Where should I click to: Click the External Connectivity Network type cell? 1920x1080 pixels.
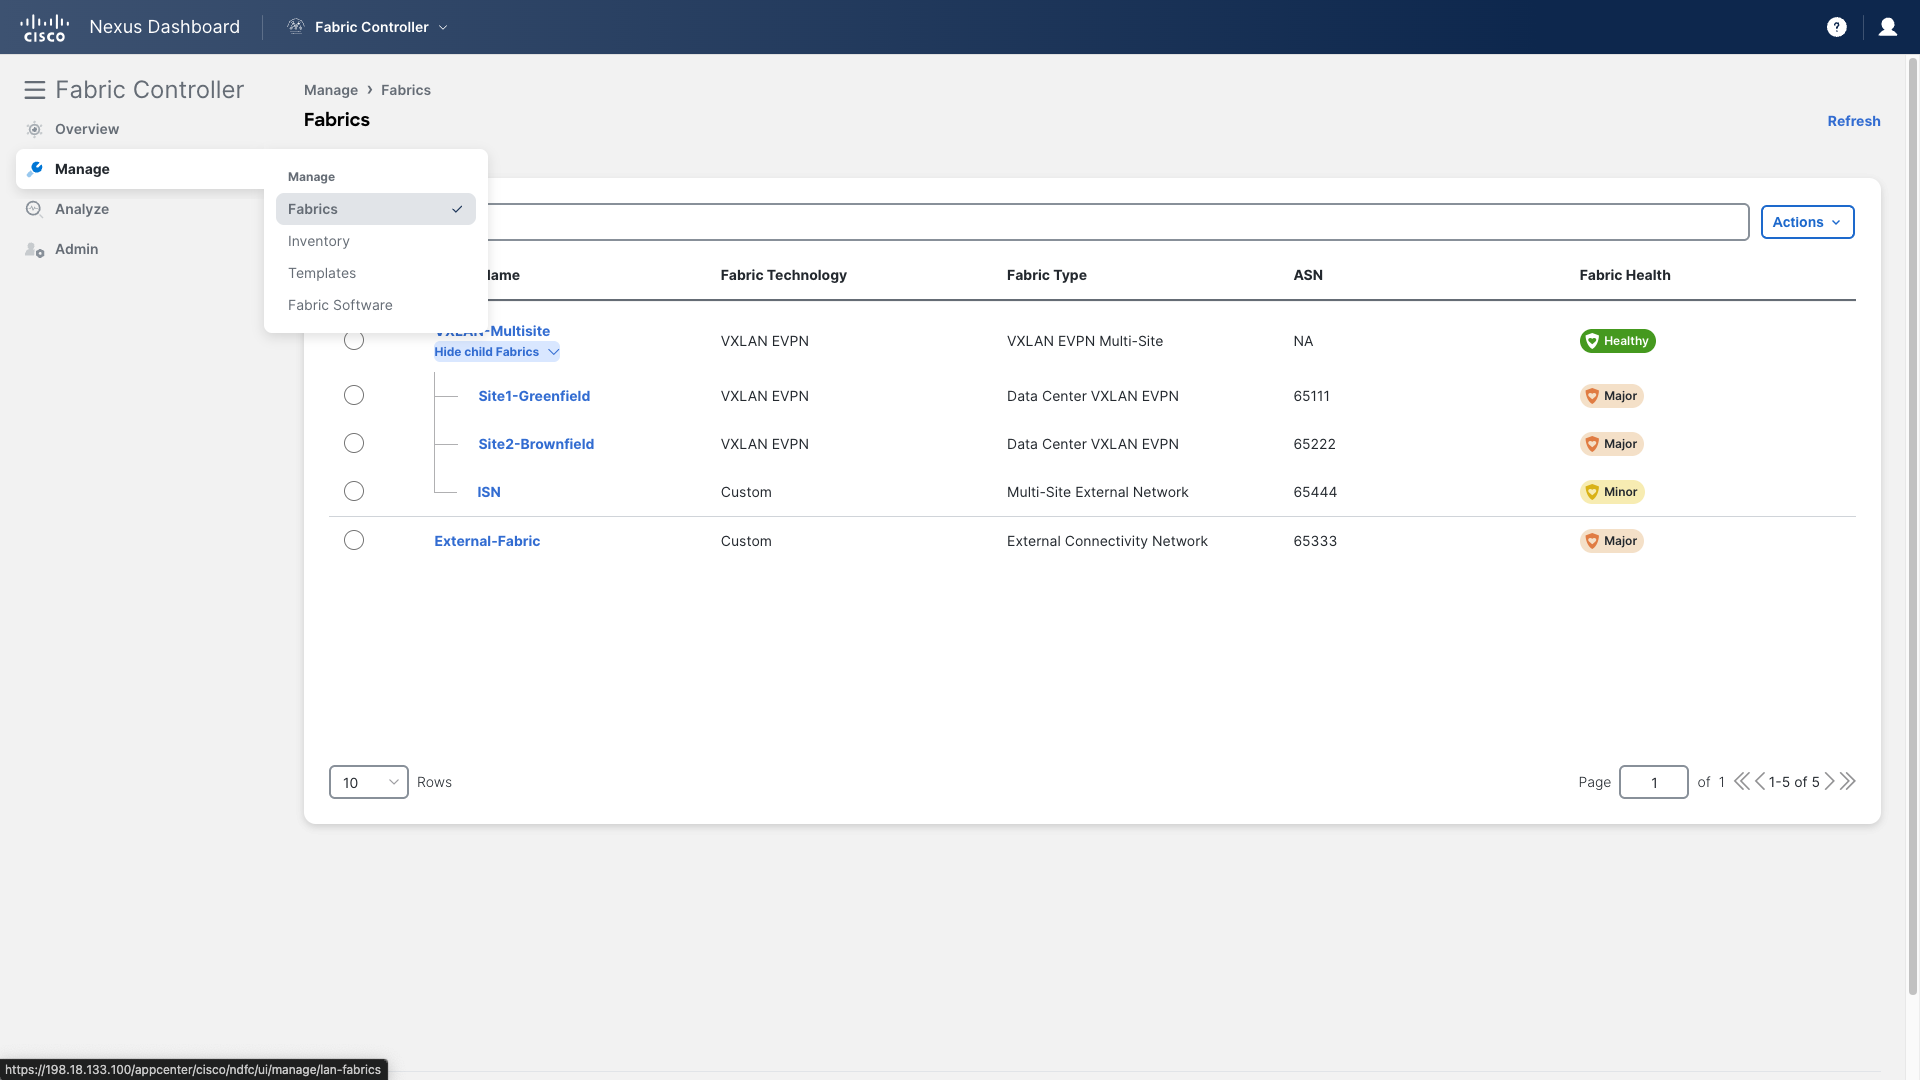pos(1107,541)
